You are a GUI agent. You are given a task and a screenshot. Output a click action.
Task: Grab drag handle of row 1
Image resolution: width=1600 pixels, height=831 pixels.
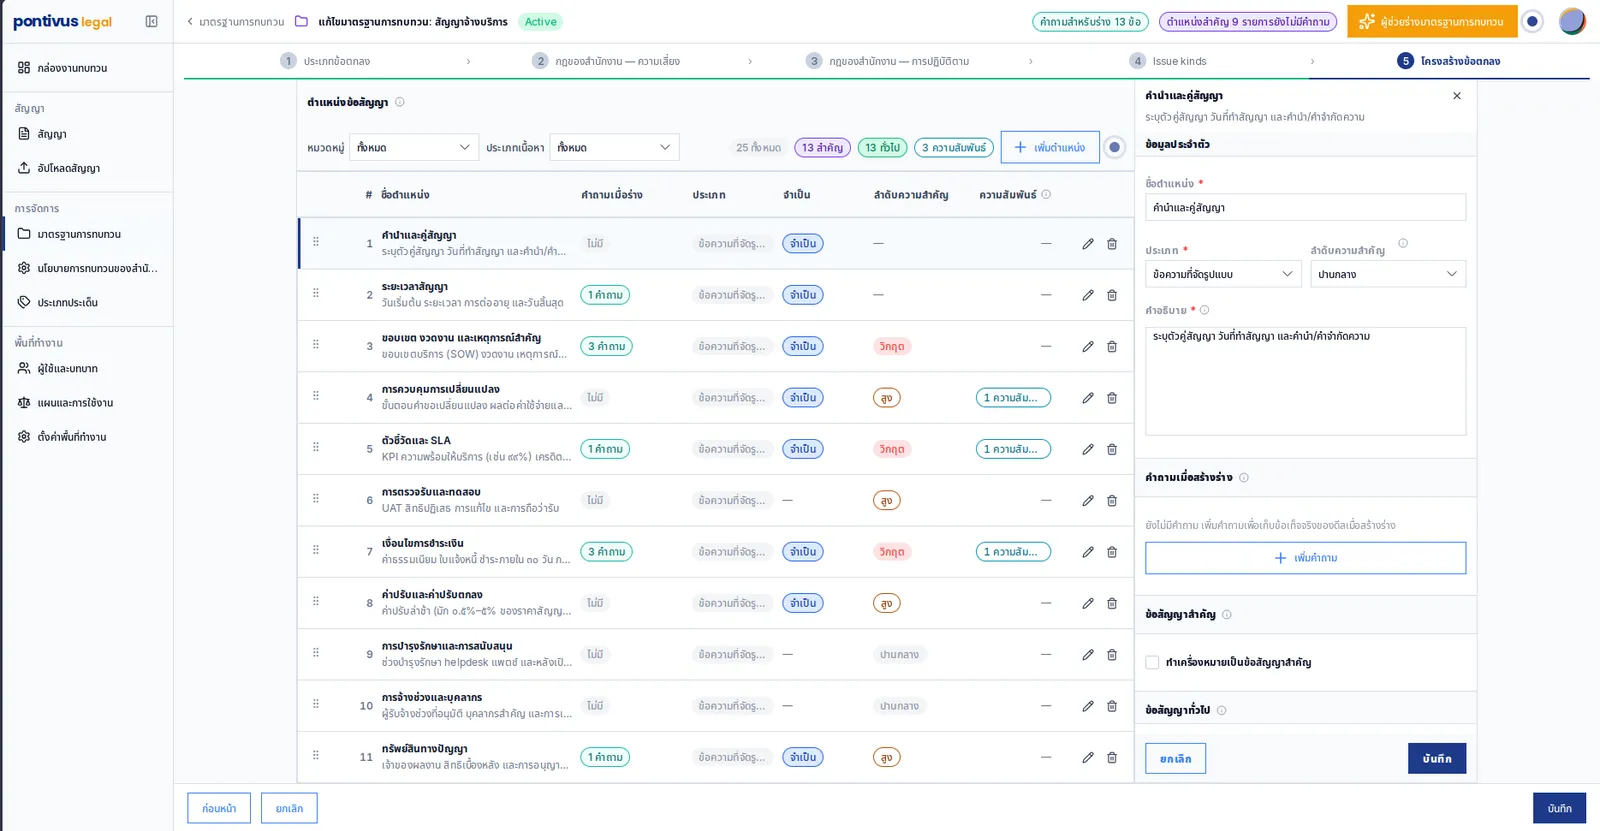(x=316, y=241)
